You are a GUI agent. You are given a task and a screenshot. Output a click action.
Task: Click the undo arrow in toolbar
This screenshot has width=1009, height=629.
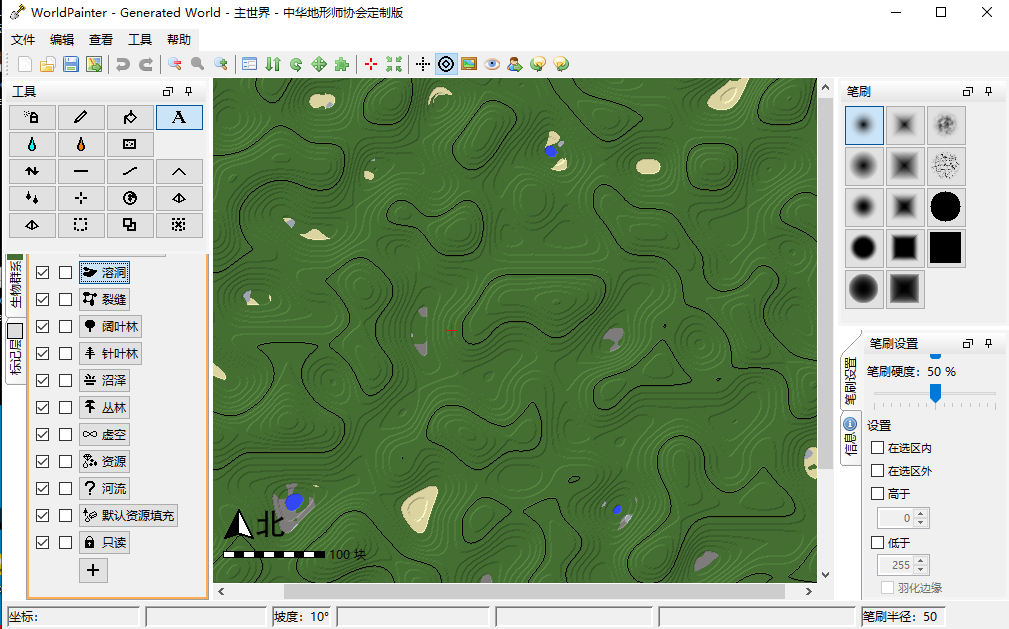coord(122,64)
